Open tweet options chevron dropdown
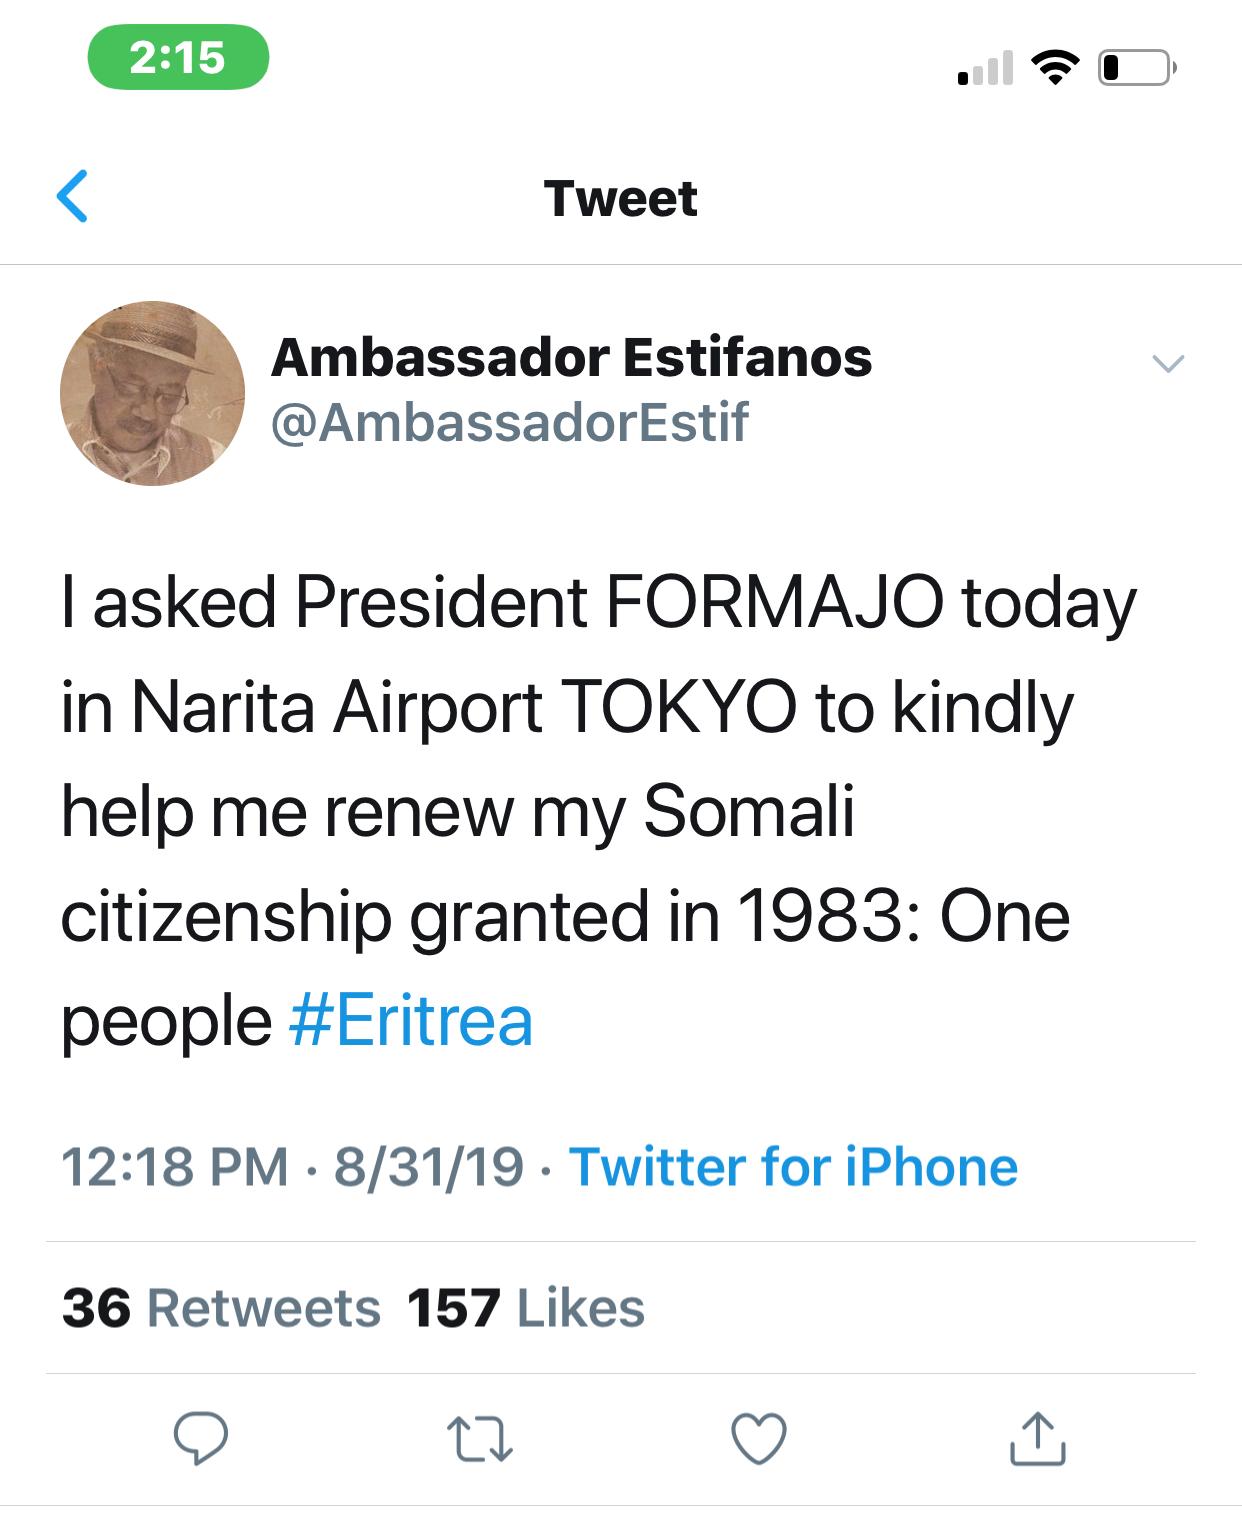This screenshot has height=1515, width=1242. pyautogui.click(x=1168, y=363)
